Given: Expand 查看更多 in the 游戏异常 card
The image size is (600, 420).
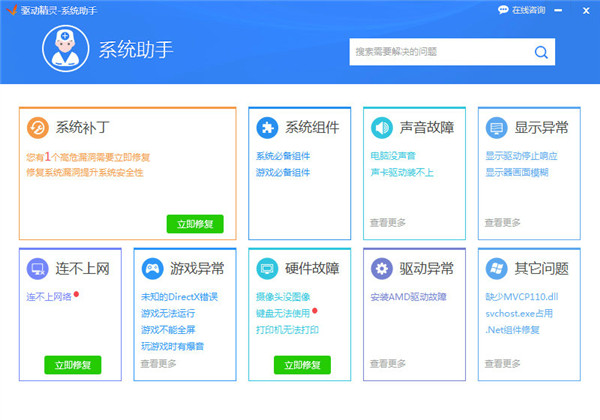Looking at the screenshot, I should coord(159,363).
